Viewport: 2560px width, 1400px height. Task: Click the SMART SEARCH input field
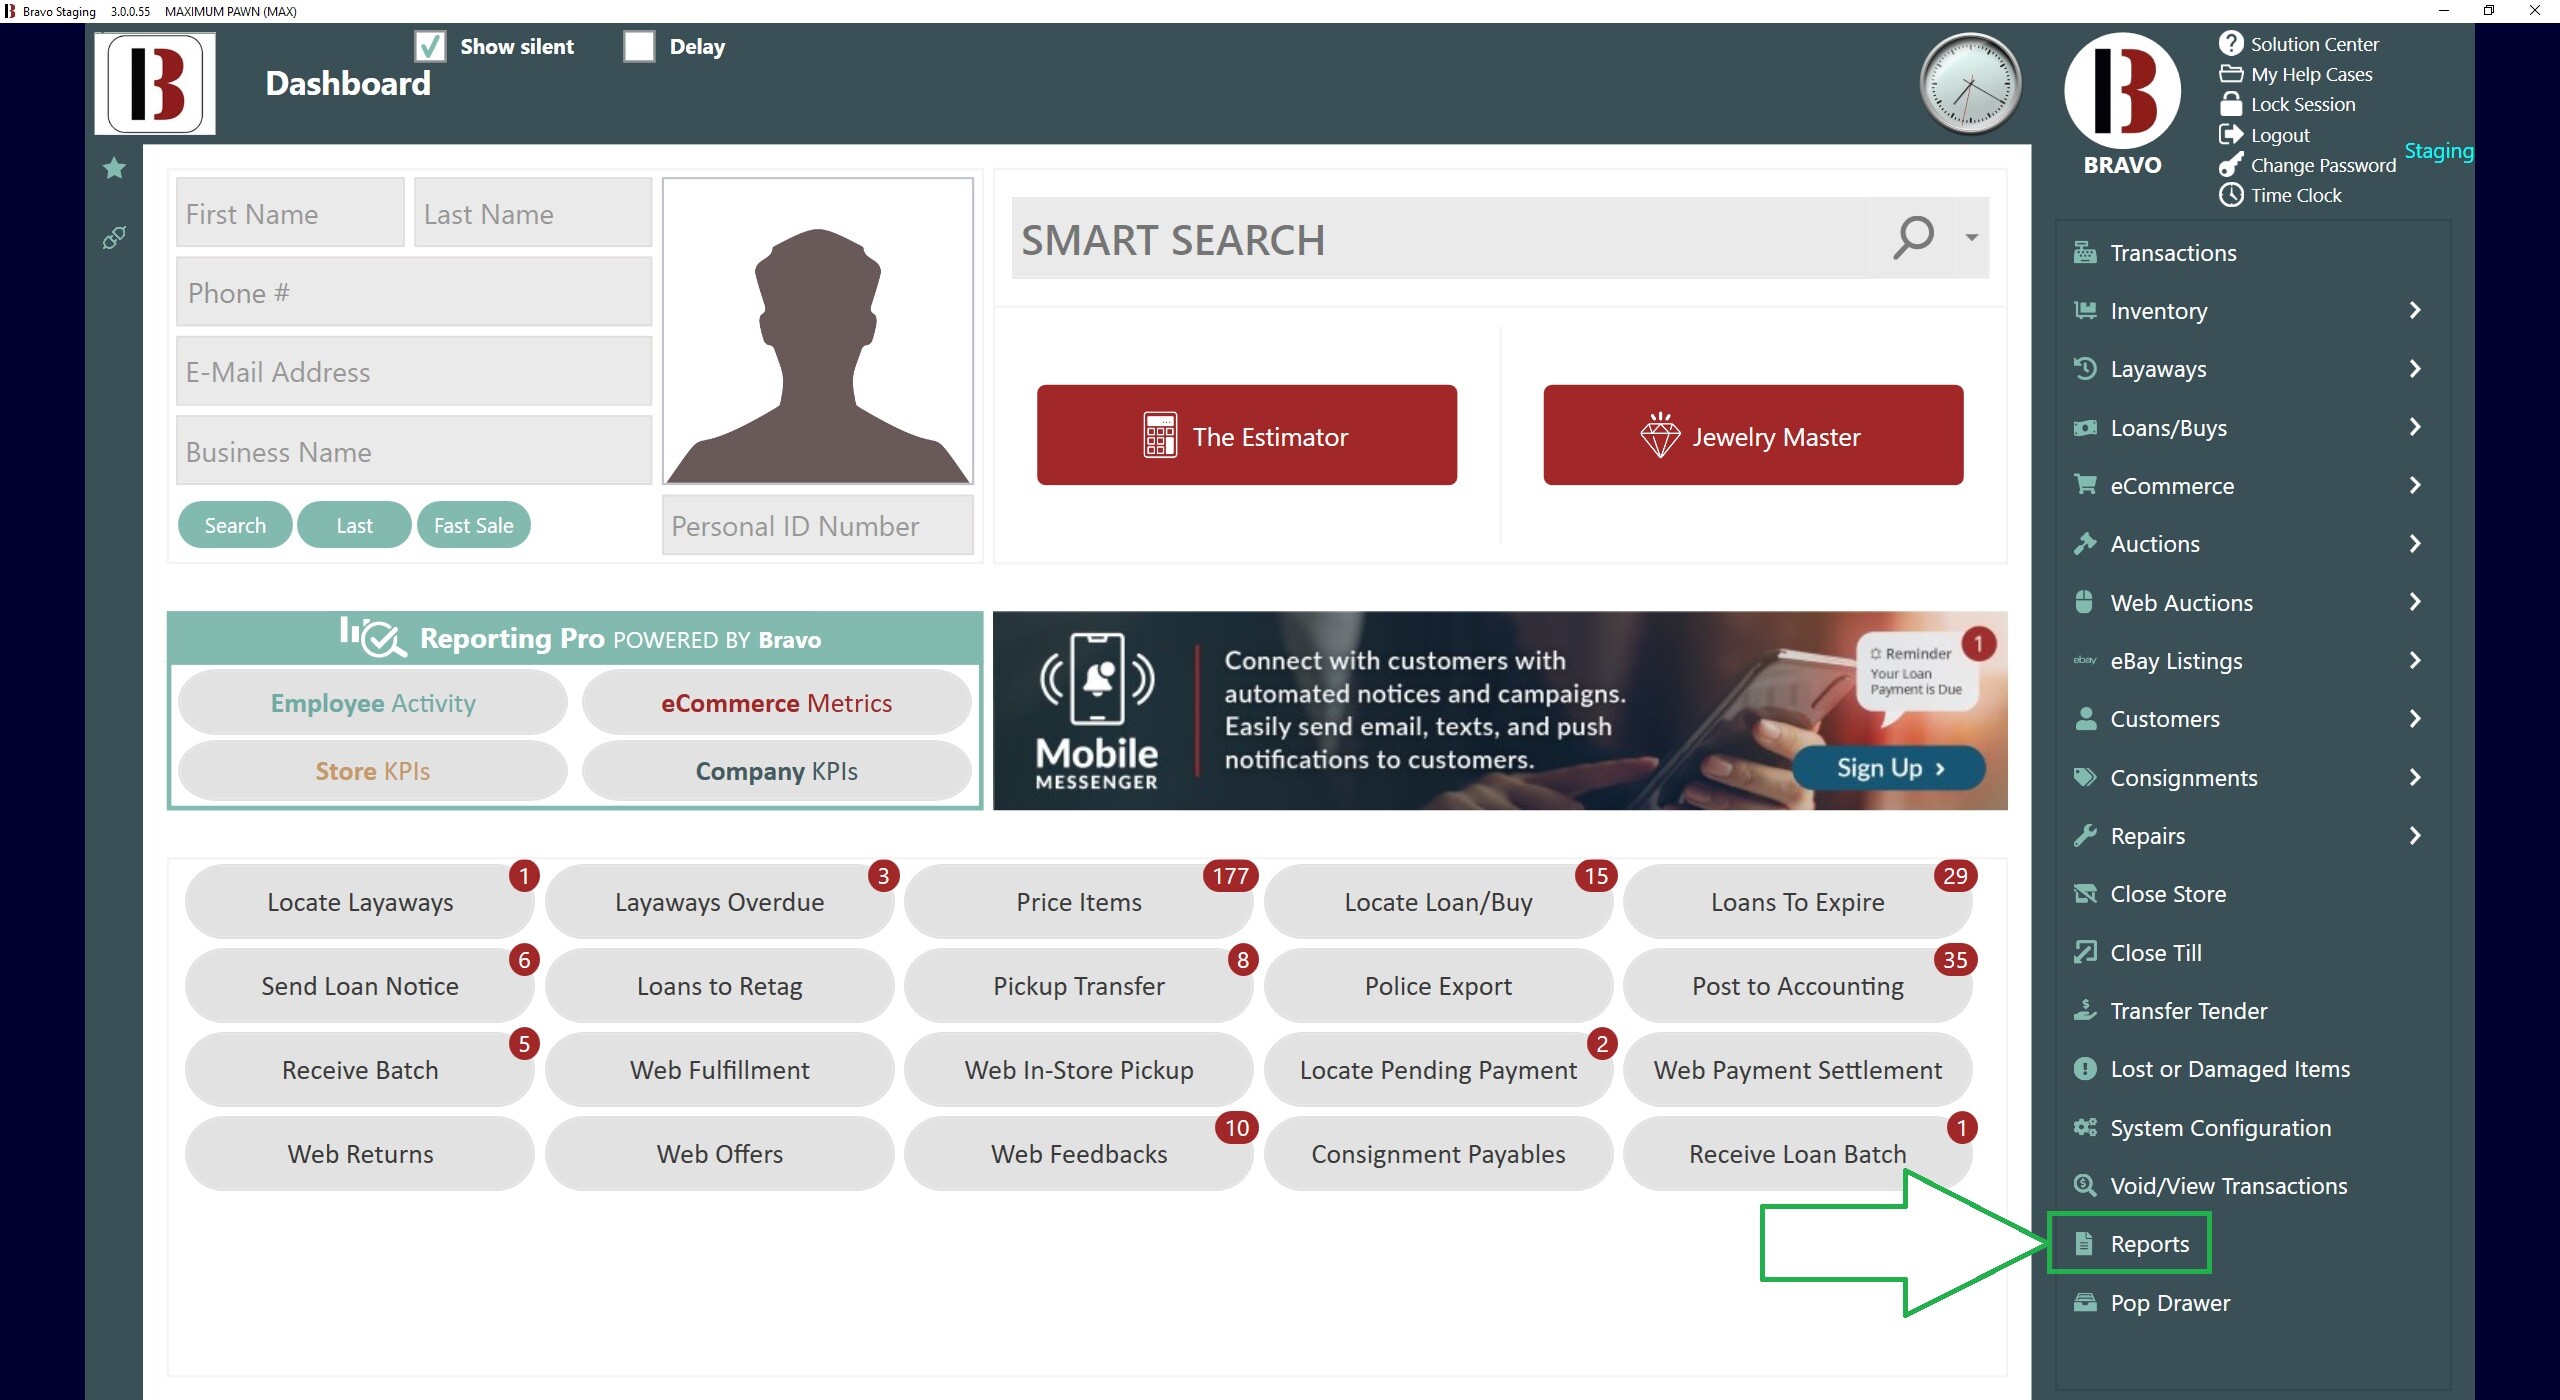tap(1440, 239)
